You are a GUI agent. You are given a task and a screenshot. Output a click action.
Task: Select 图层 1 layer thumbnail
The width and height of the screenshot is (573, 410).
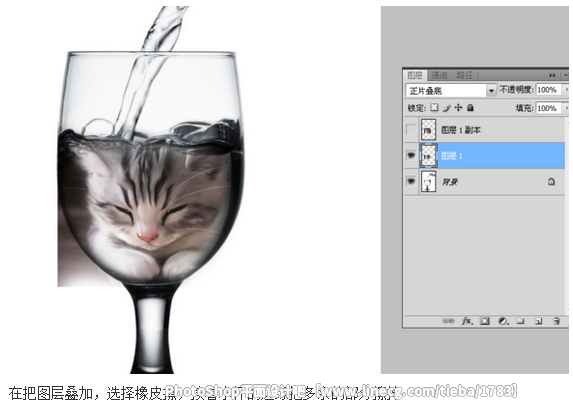click(x=428, y=156)
